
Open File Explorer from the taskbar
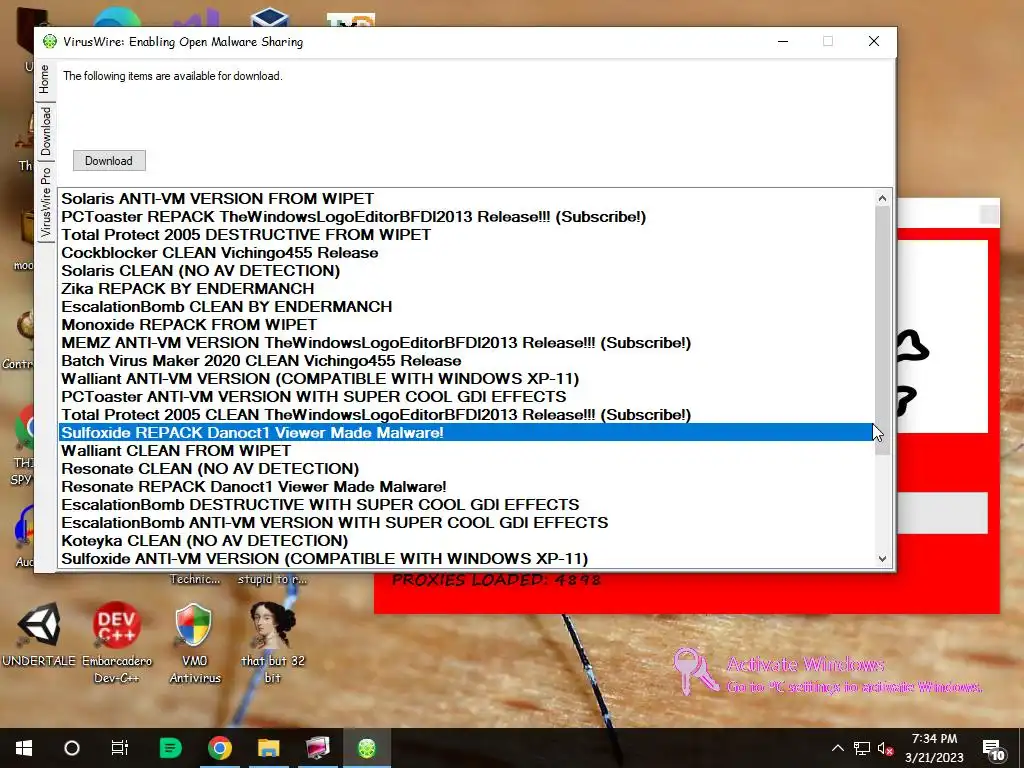coord(268,748)
